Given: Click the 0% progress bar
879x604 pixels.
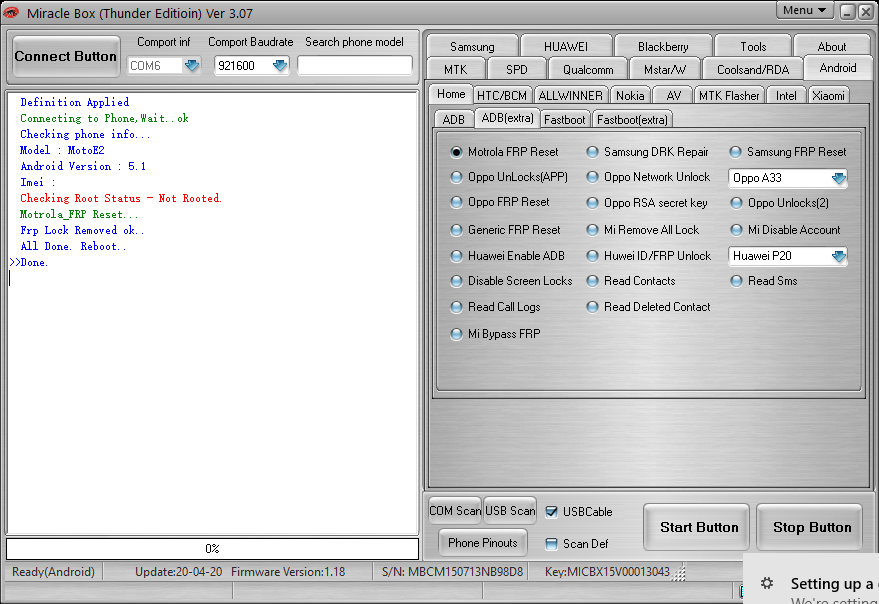Looking at the screenshot, I should point(212,548).
